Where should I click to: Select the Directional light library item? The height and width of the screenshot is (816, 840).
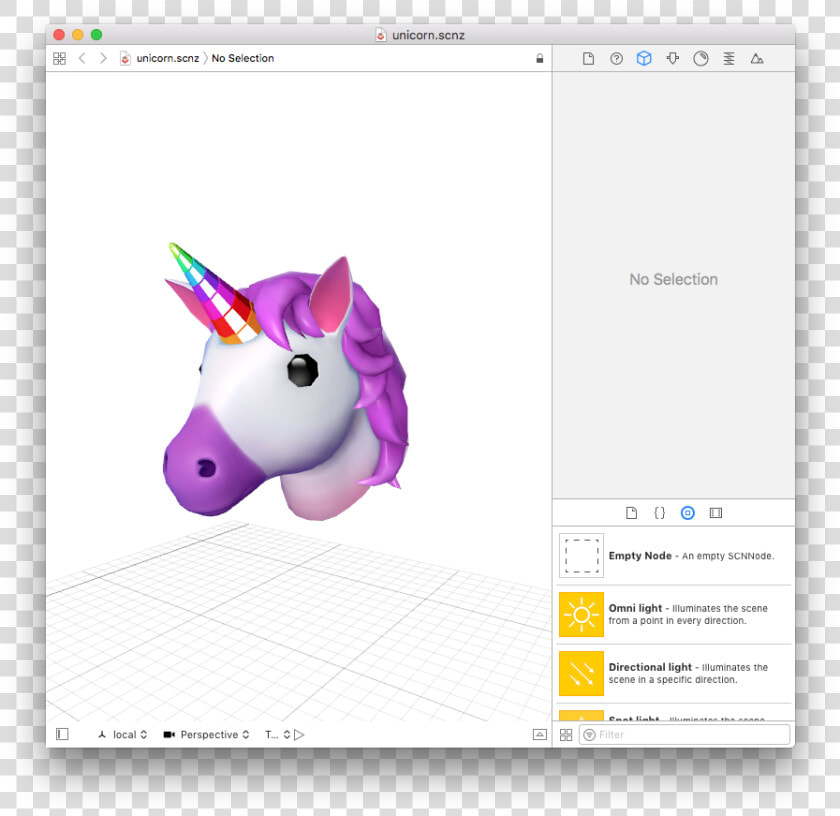tap(674, 673)
